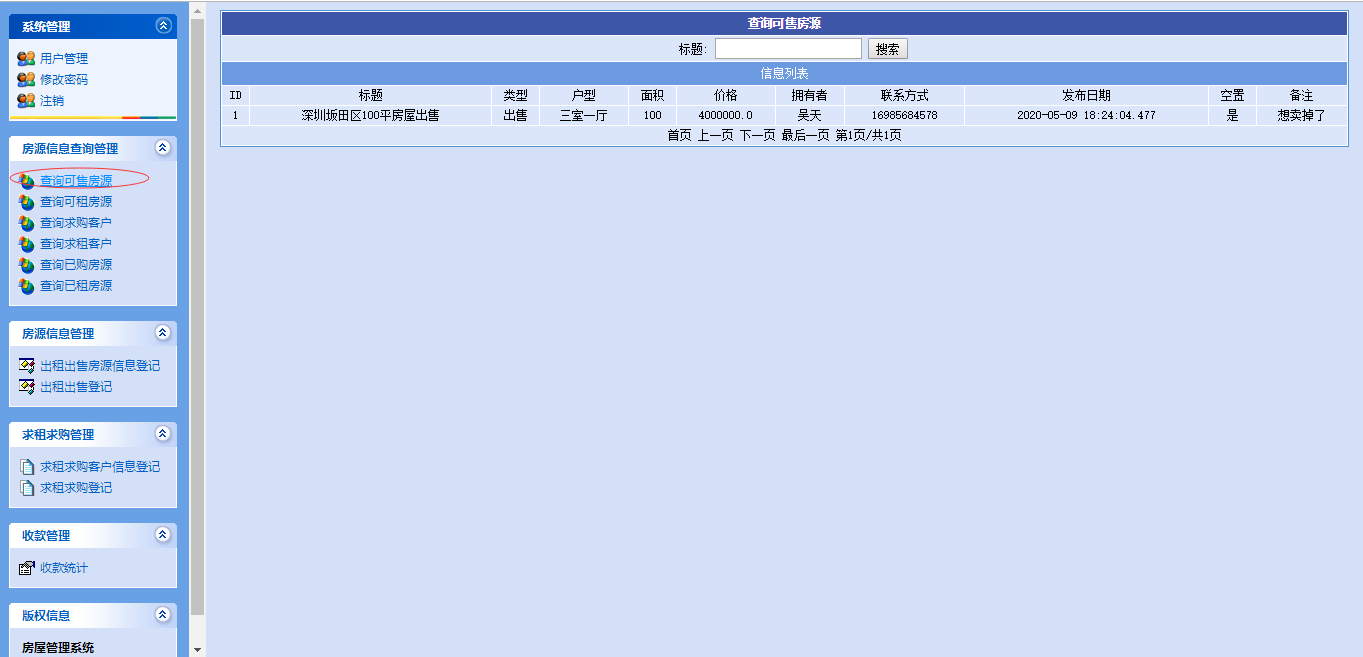Click the 发布日期 column header

point(1086,95)
